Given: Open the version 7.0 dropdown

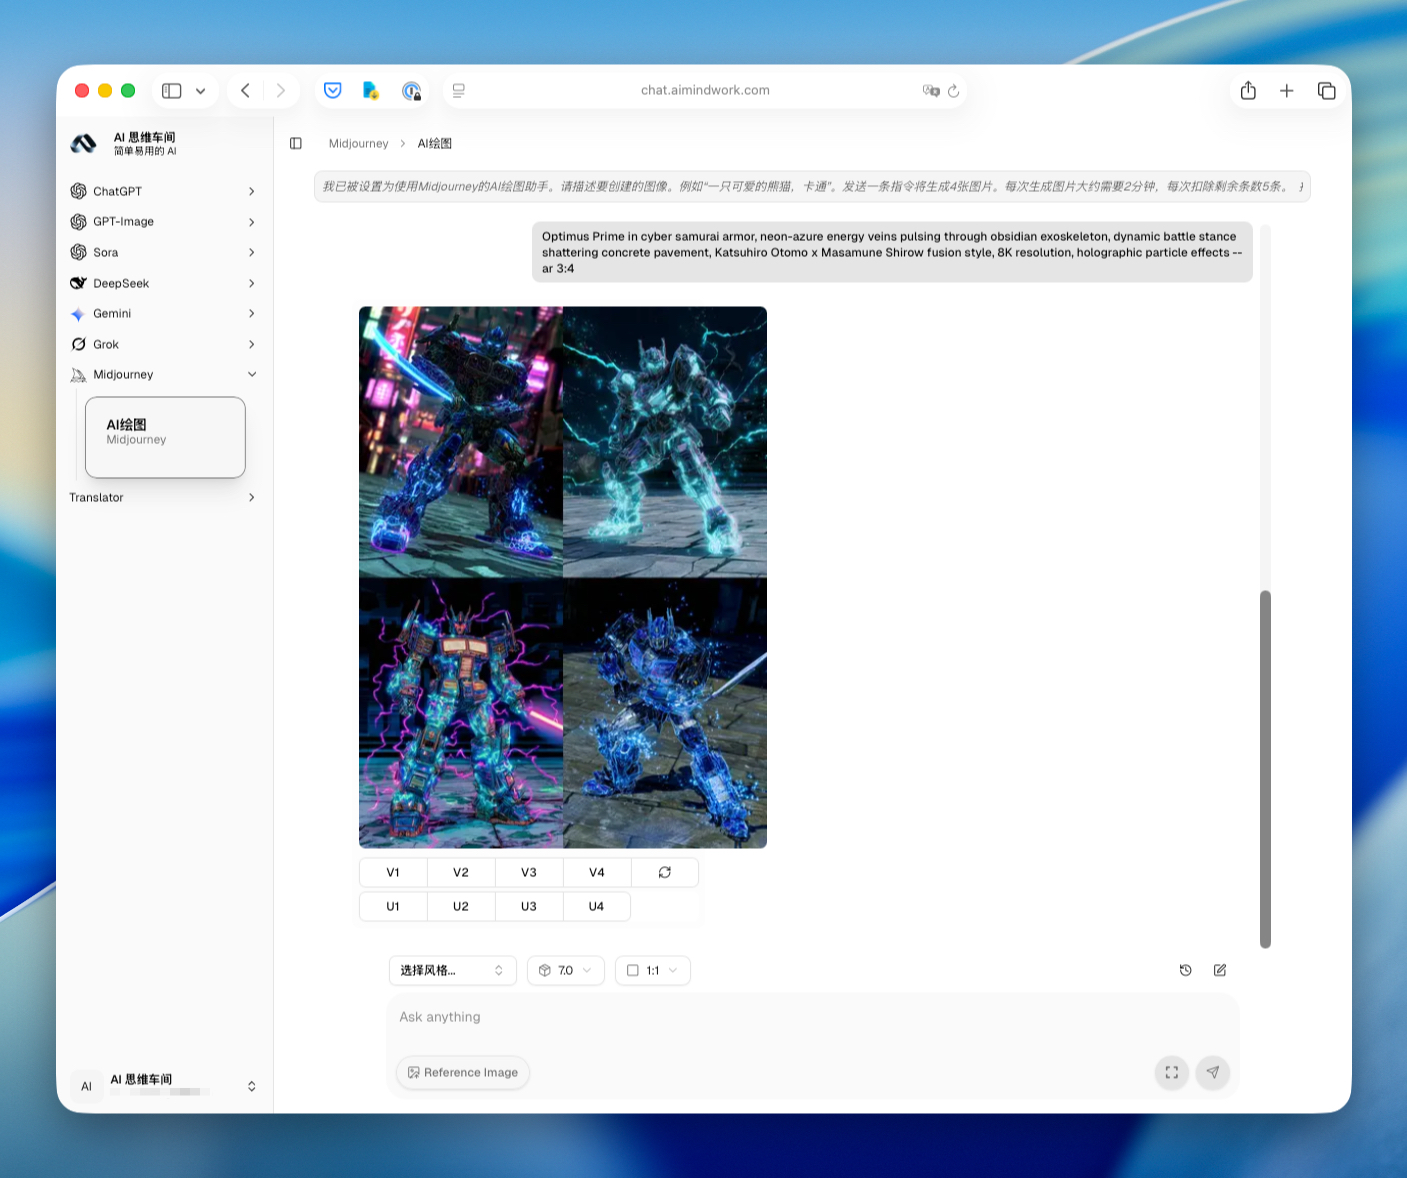Looking at the screenshot, I should (566, 970).
